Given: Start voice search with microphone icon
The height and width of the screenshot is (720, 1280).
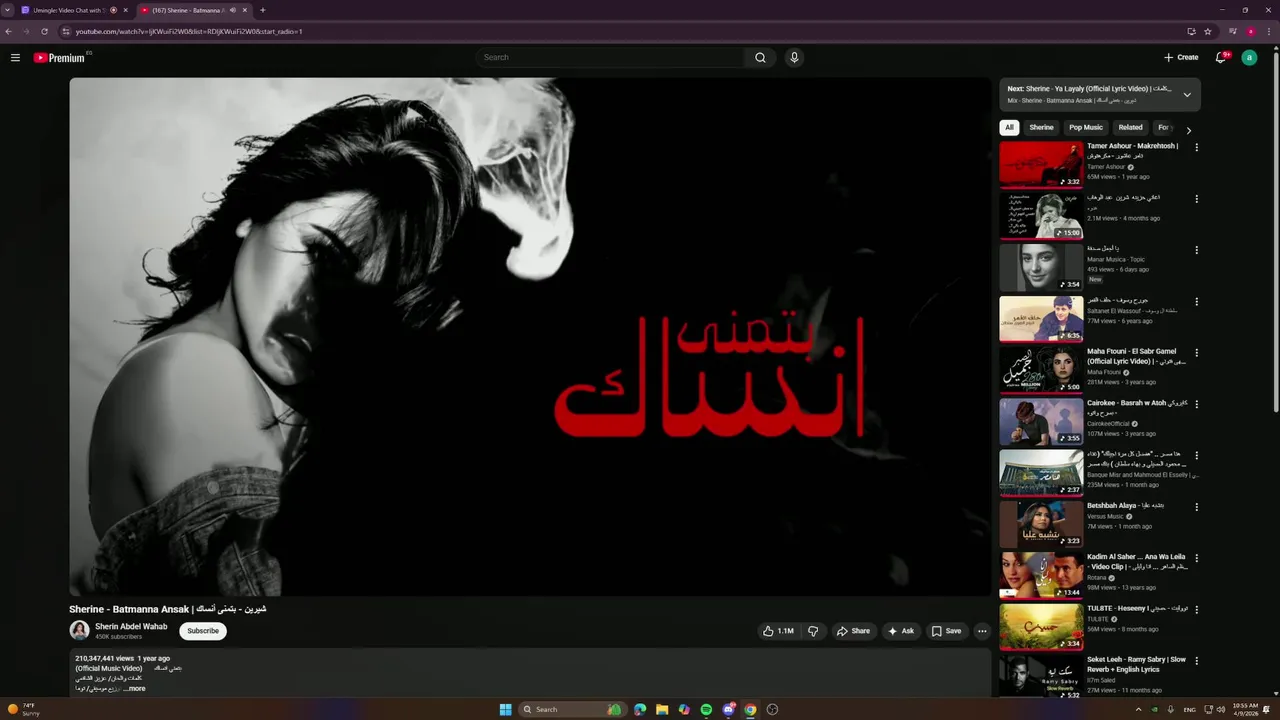Looking at the screenshot, I should pos(794,58).
